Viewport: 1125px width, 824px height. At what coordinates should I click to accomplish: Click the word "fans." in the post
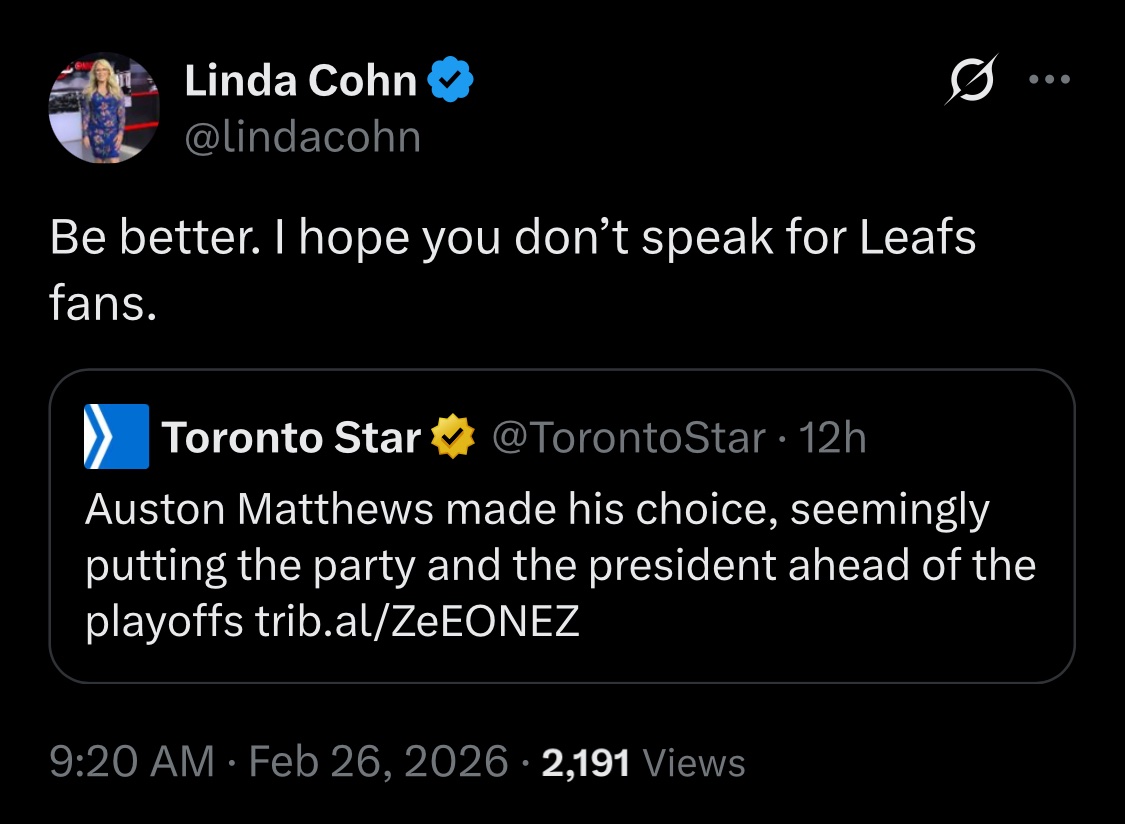tap(103, 304)
